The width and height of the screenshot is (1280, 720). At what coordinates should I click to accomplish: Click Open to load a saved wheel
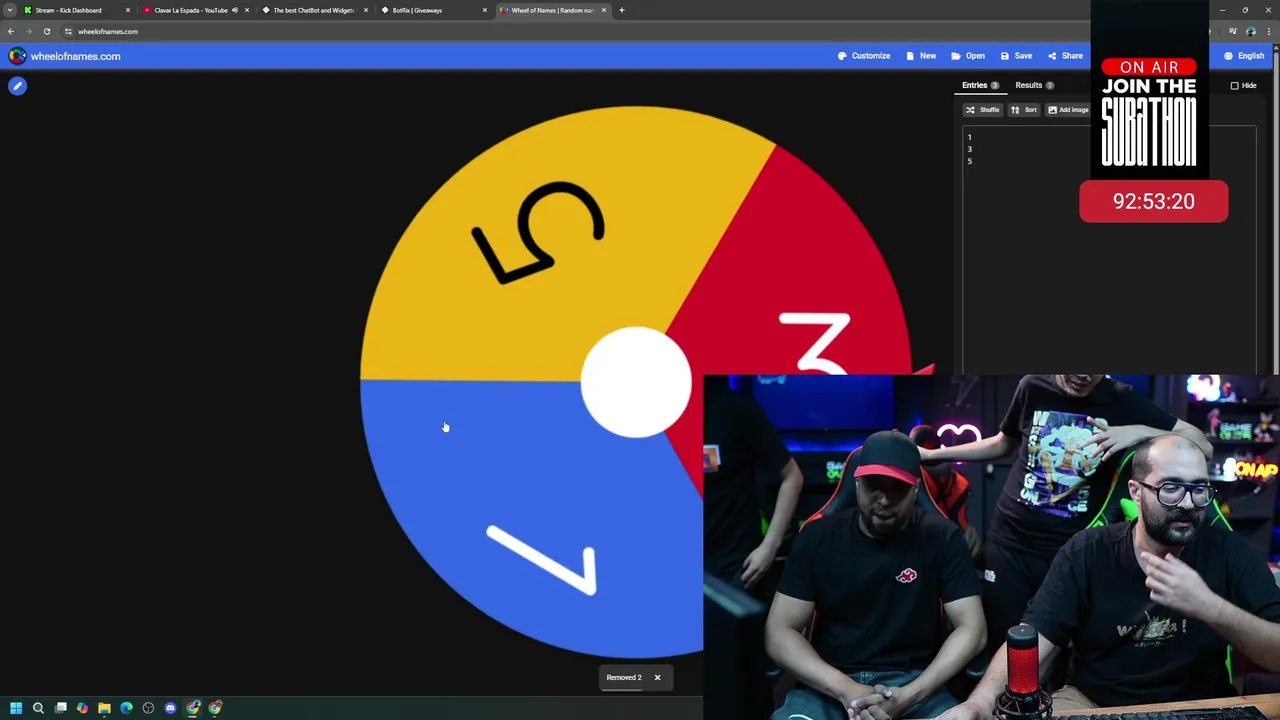click(968, 56)
